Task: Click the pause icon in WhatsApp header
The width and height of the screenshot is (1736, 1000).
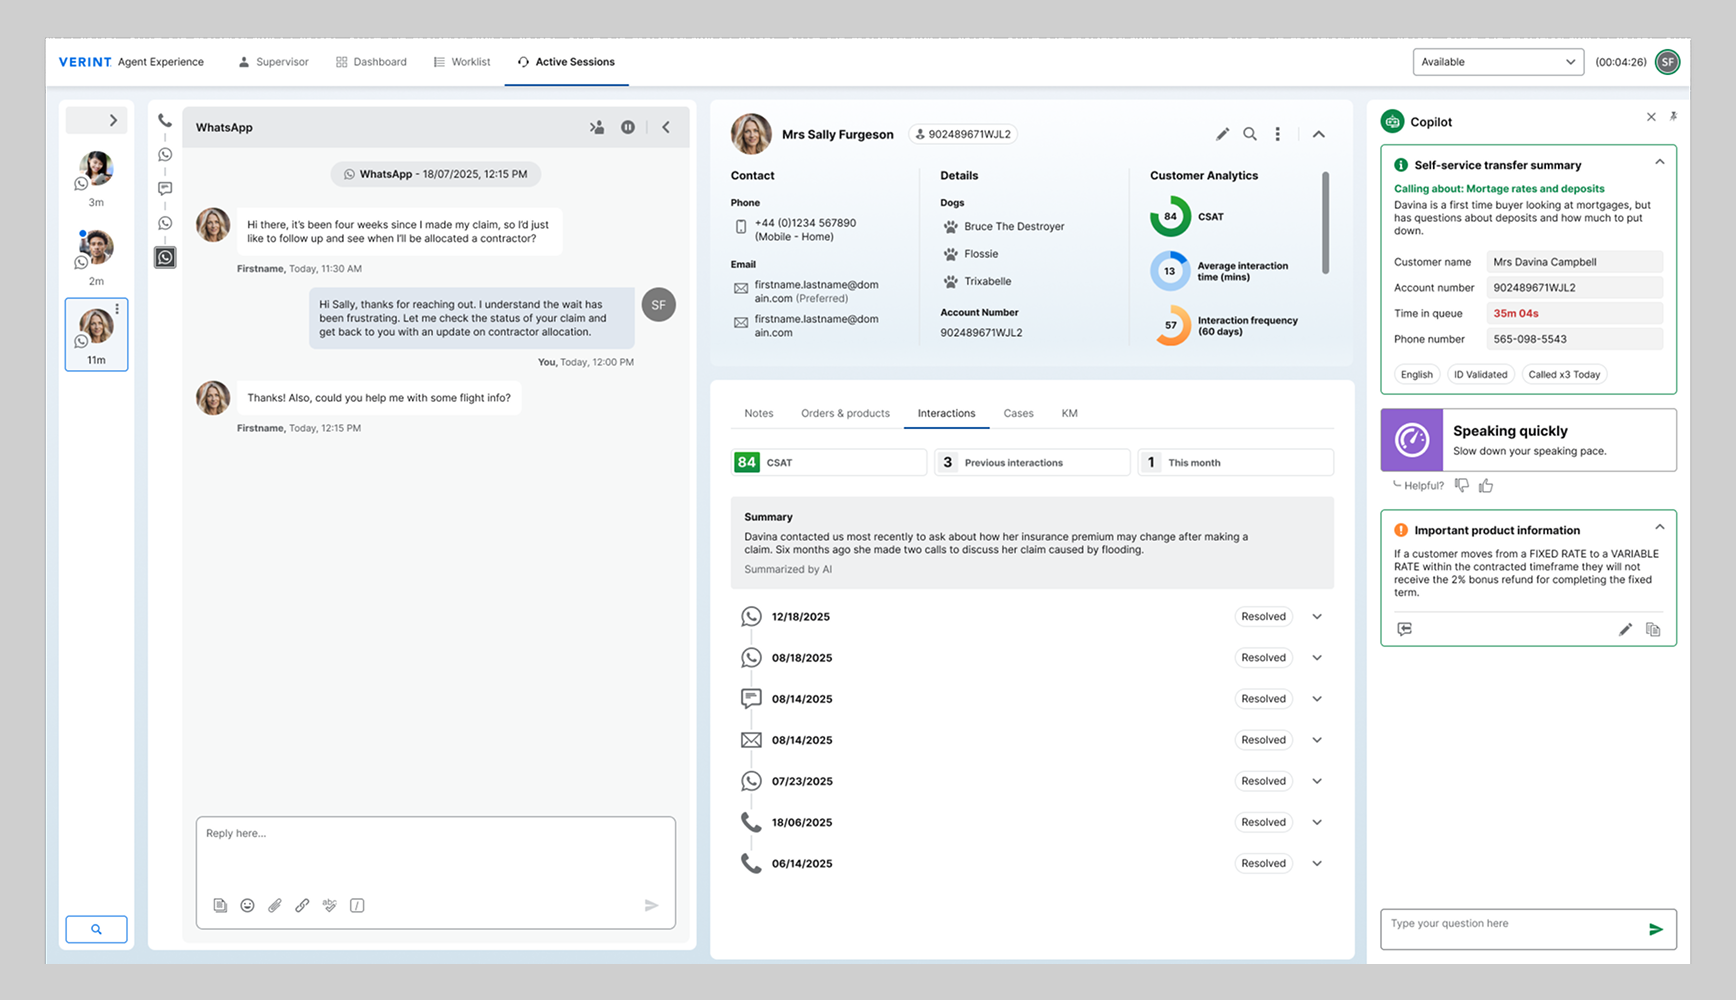Action: (x=628, y=127)
